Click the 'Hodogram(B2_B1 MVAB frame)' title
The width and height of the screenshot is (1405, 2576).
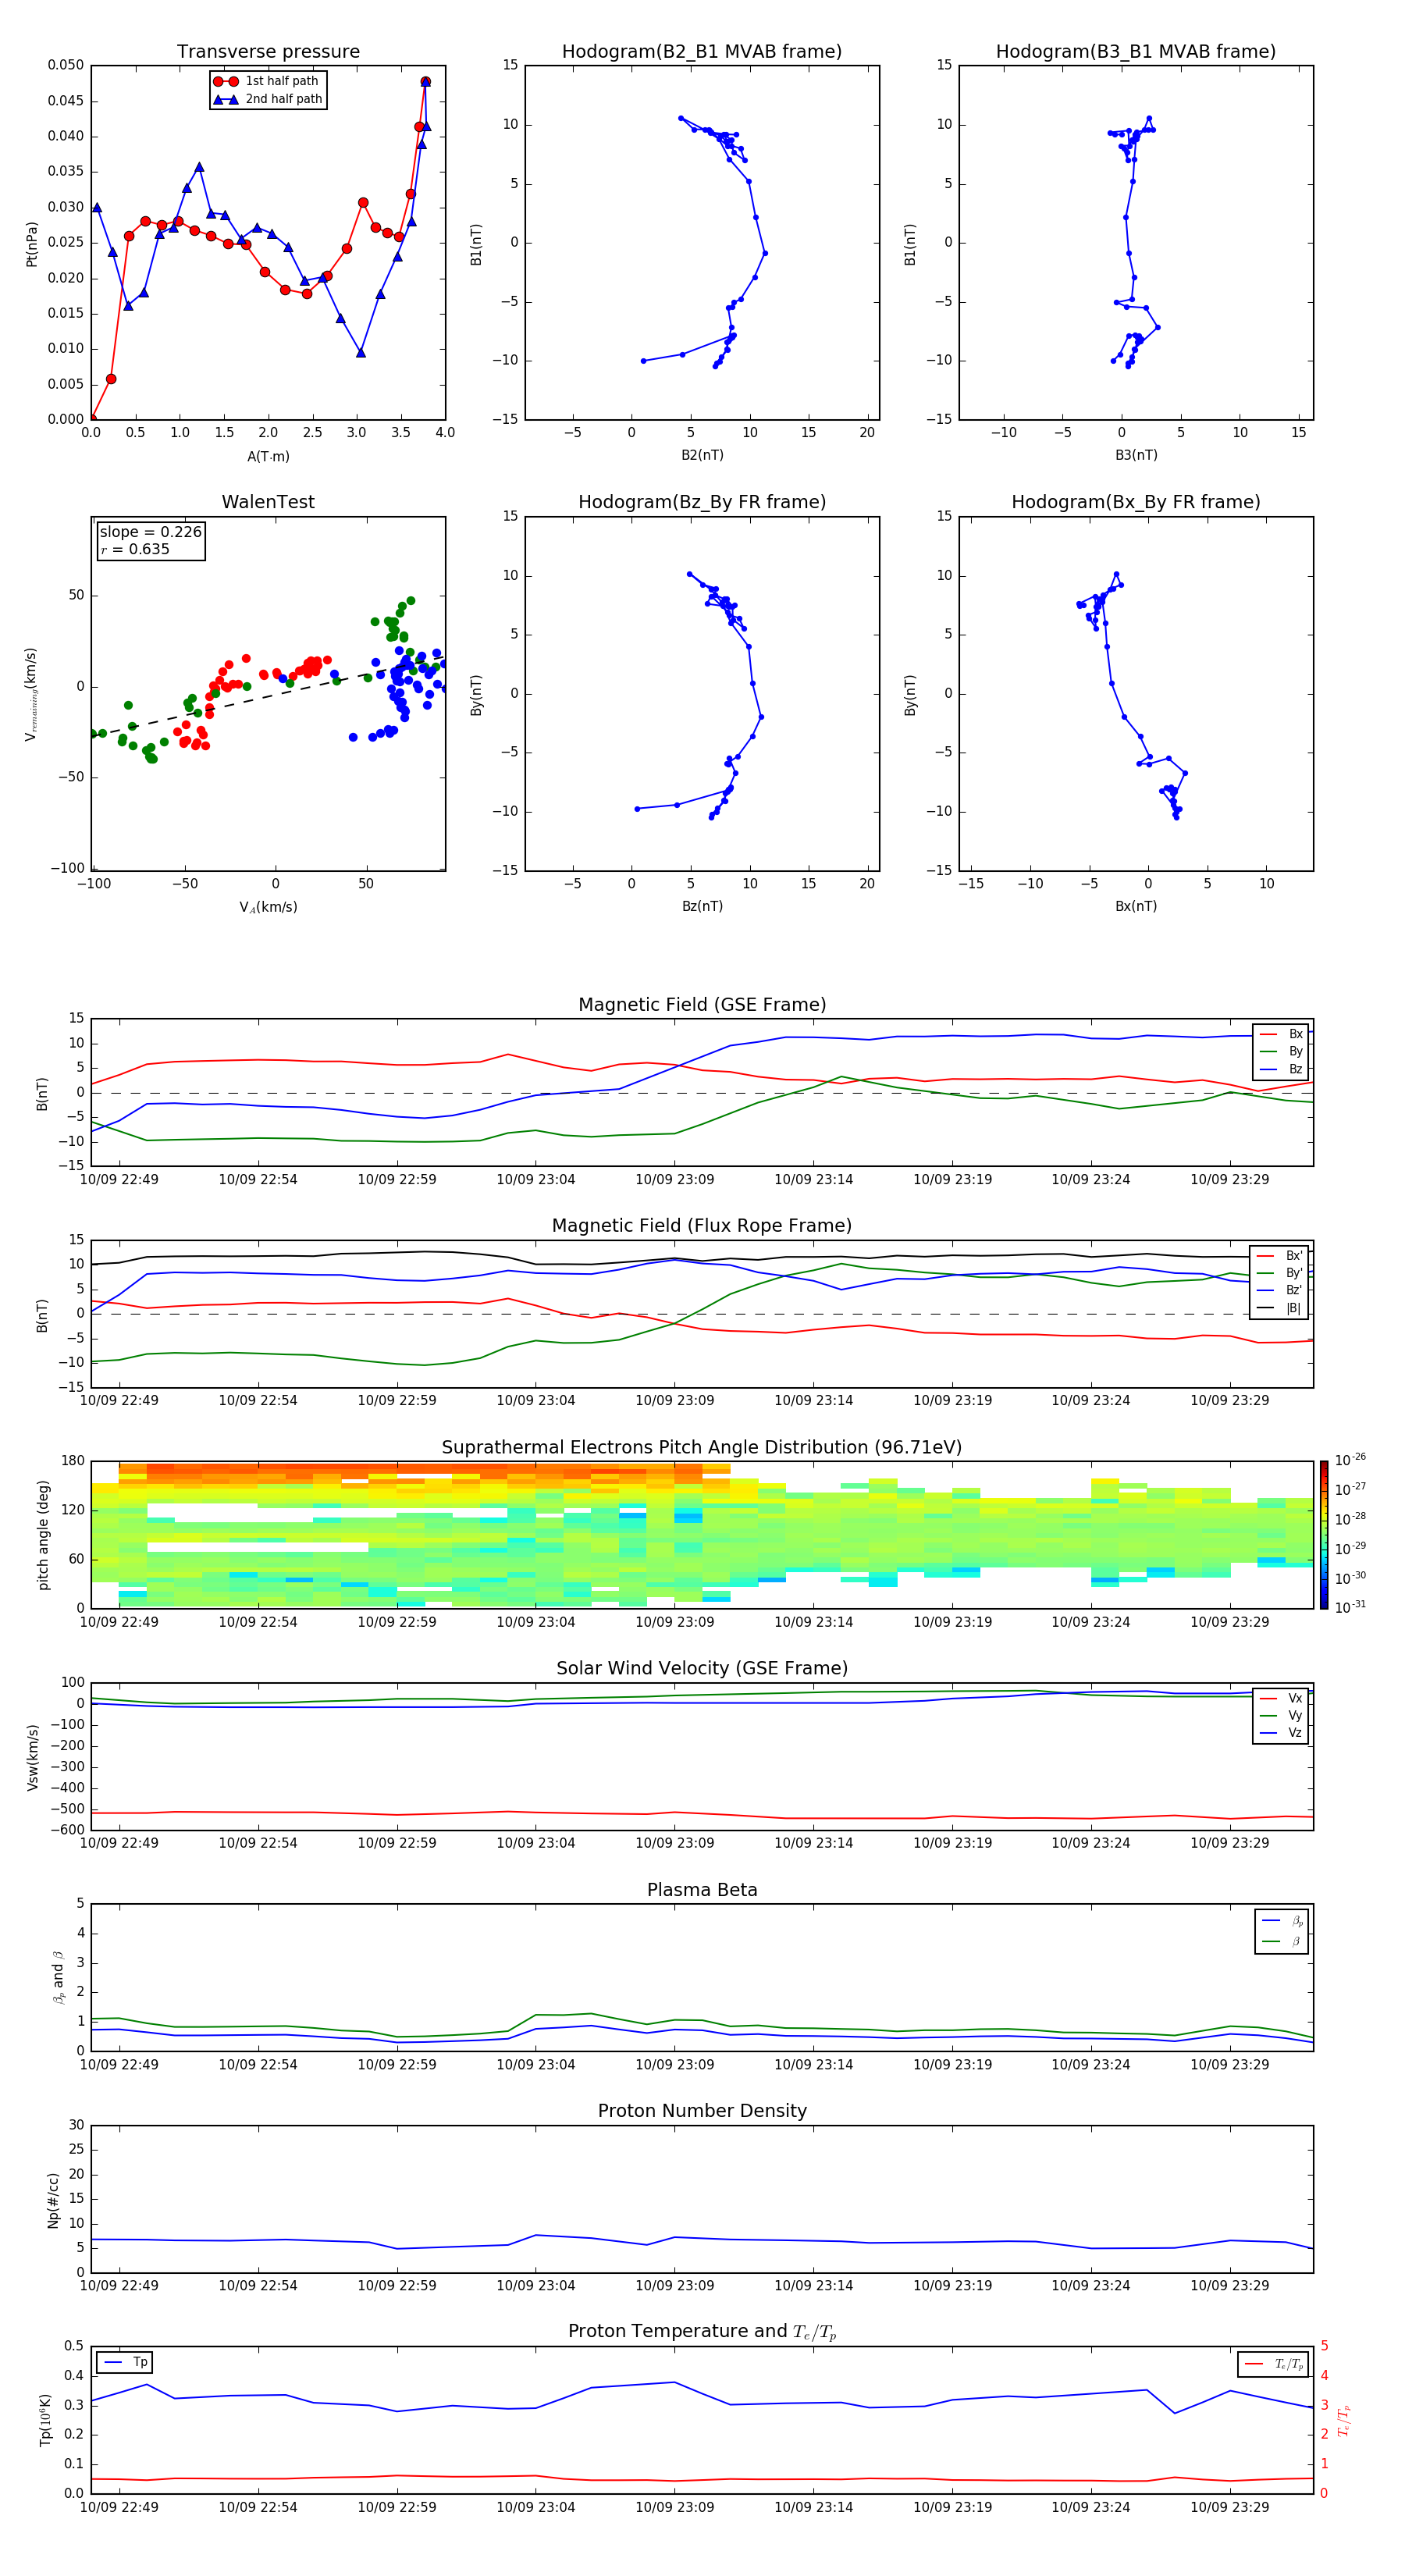(x=702, y=52)
